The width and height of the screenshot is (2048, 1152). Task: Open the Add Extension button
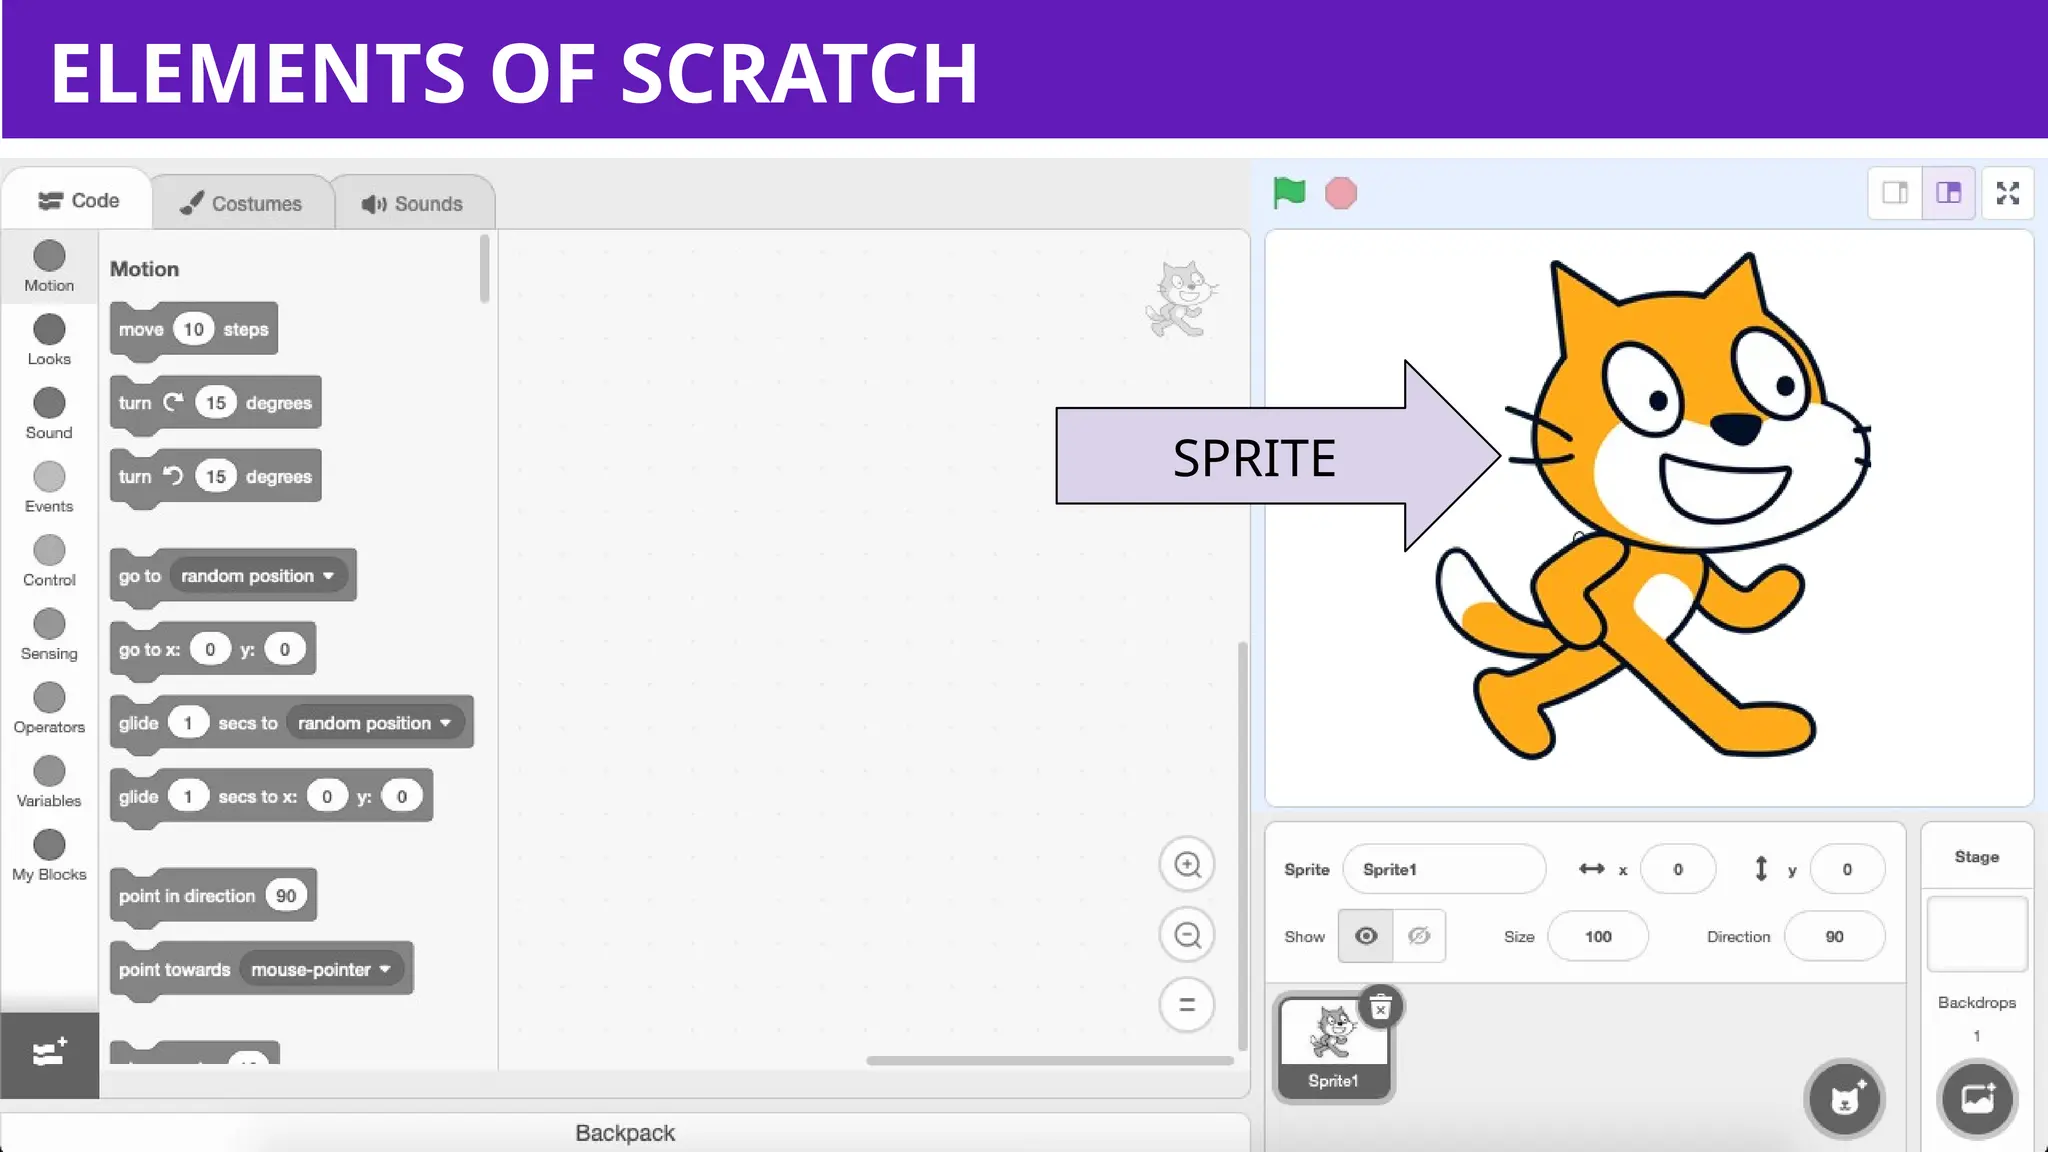[49, 1054]
